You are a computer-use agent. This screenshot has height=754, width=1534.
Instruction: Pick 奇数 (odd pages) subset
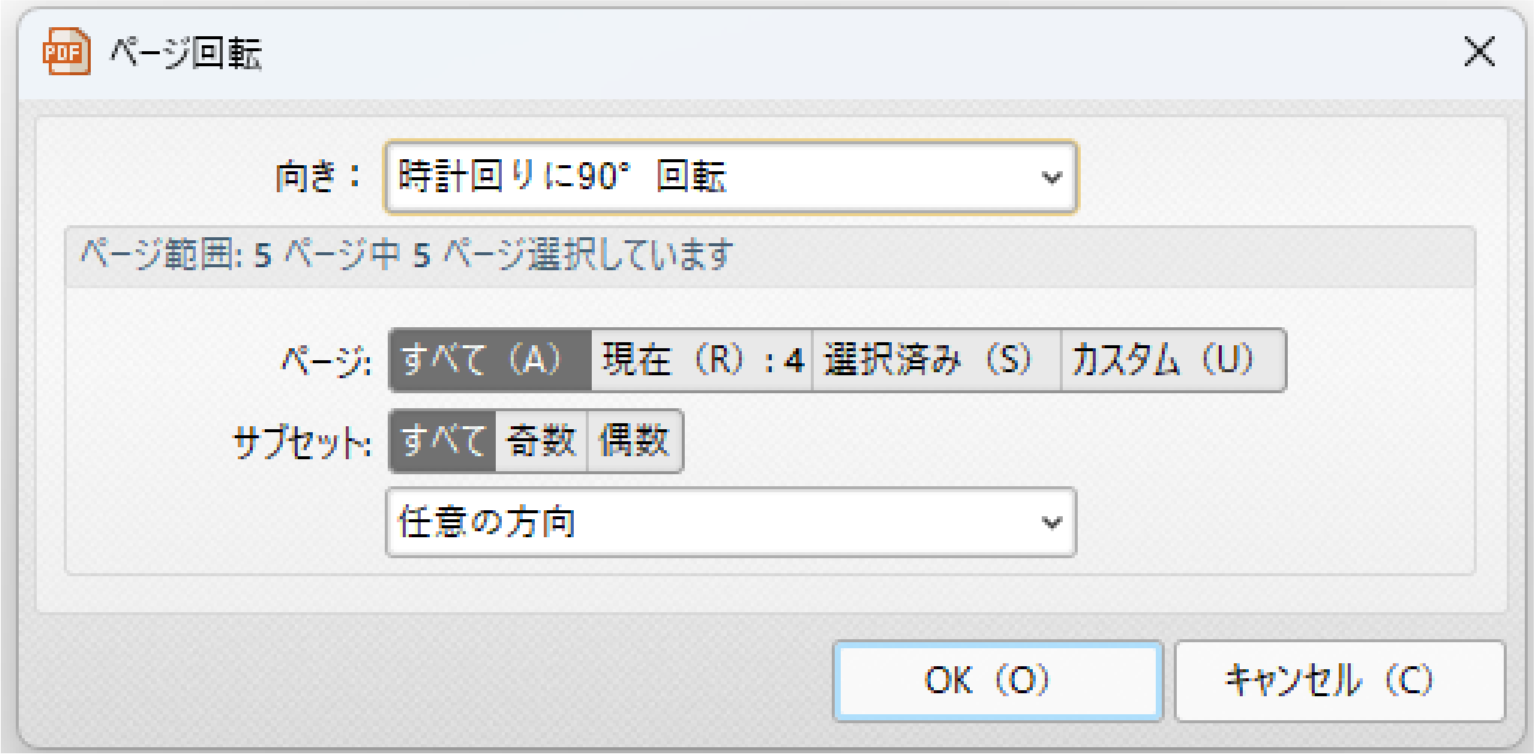[x=541, y=441]
